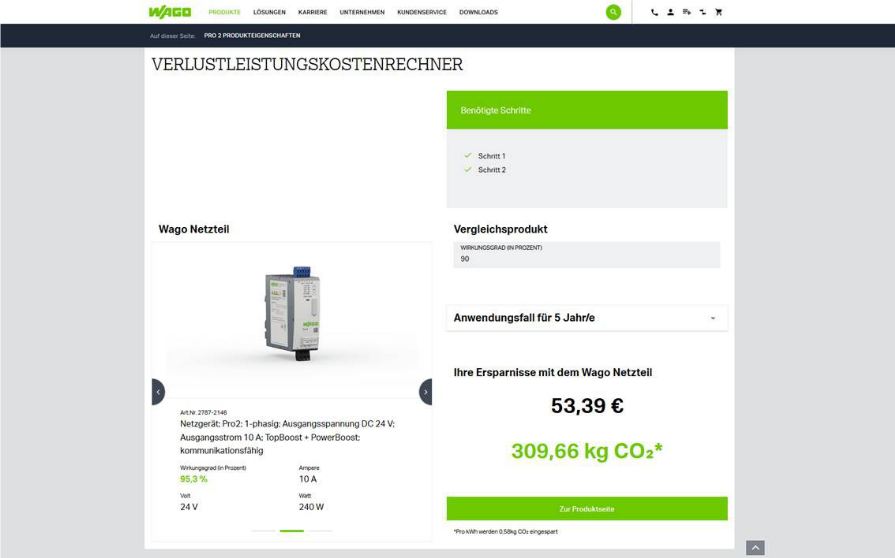Image resolution: width=895 pixels, height=558 pixels.
Task: Select the active green carousel indicator
Action: [292, 531]
